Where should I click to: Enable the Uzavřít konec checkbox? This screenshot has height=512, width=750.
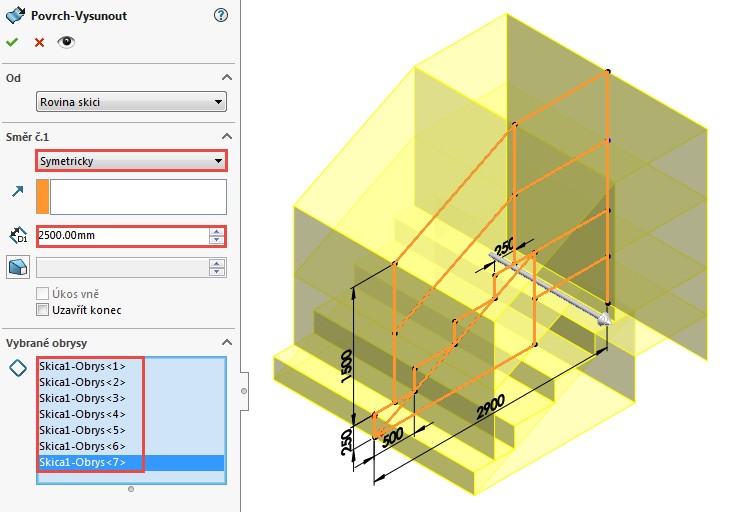(x=43, y=310)
